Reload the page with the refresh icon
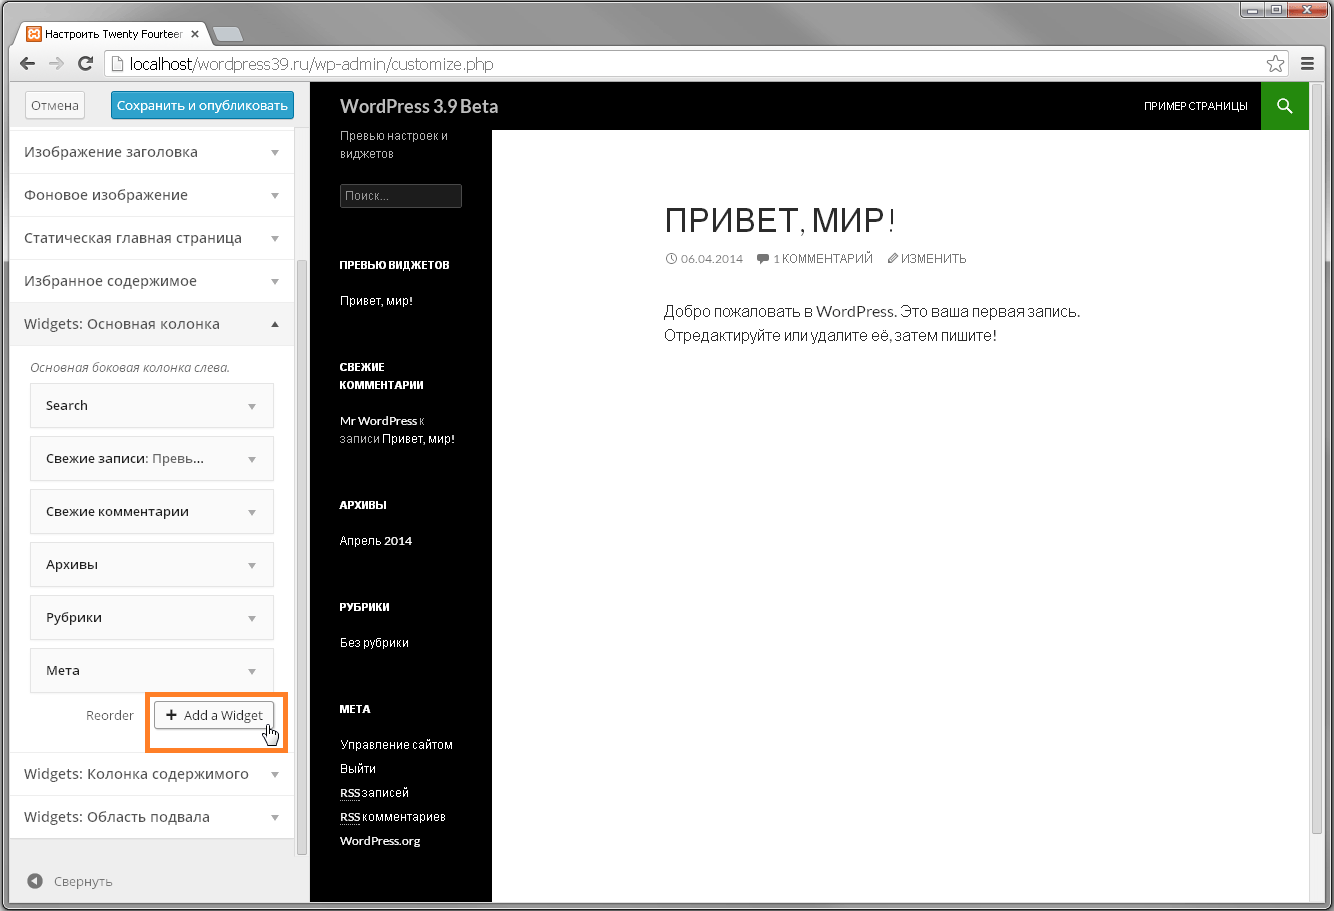 [x=86, y=64]
